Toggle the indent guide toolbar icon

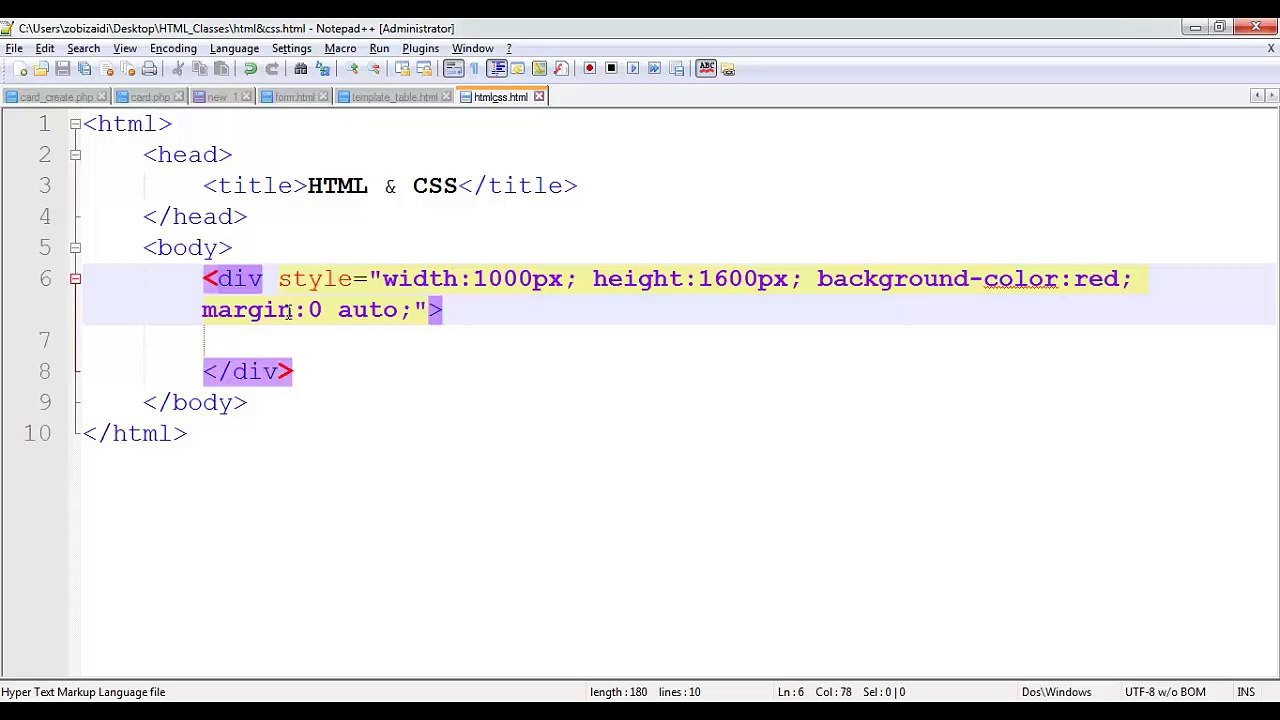[496, 68]
